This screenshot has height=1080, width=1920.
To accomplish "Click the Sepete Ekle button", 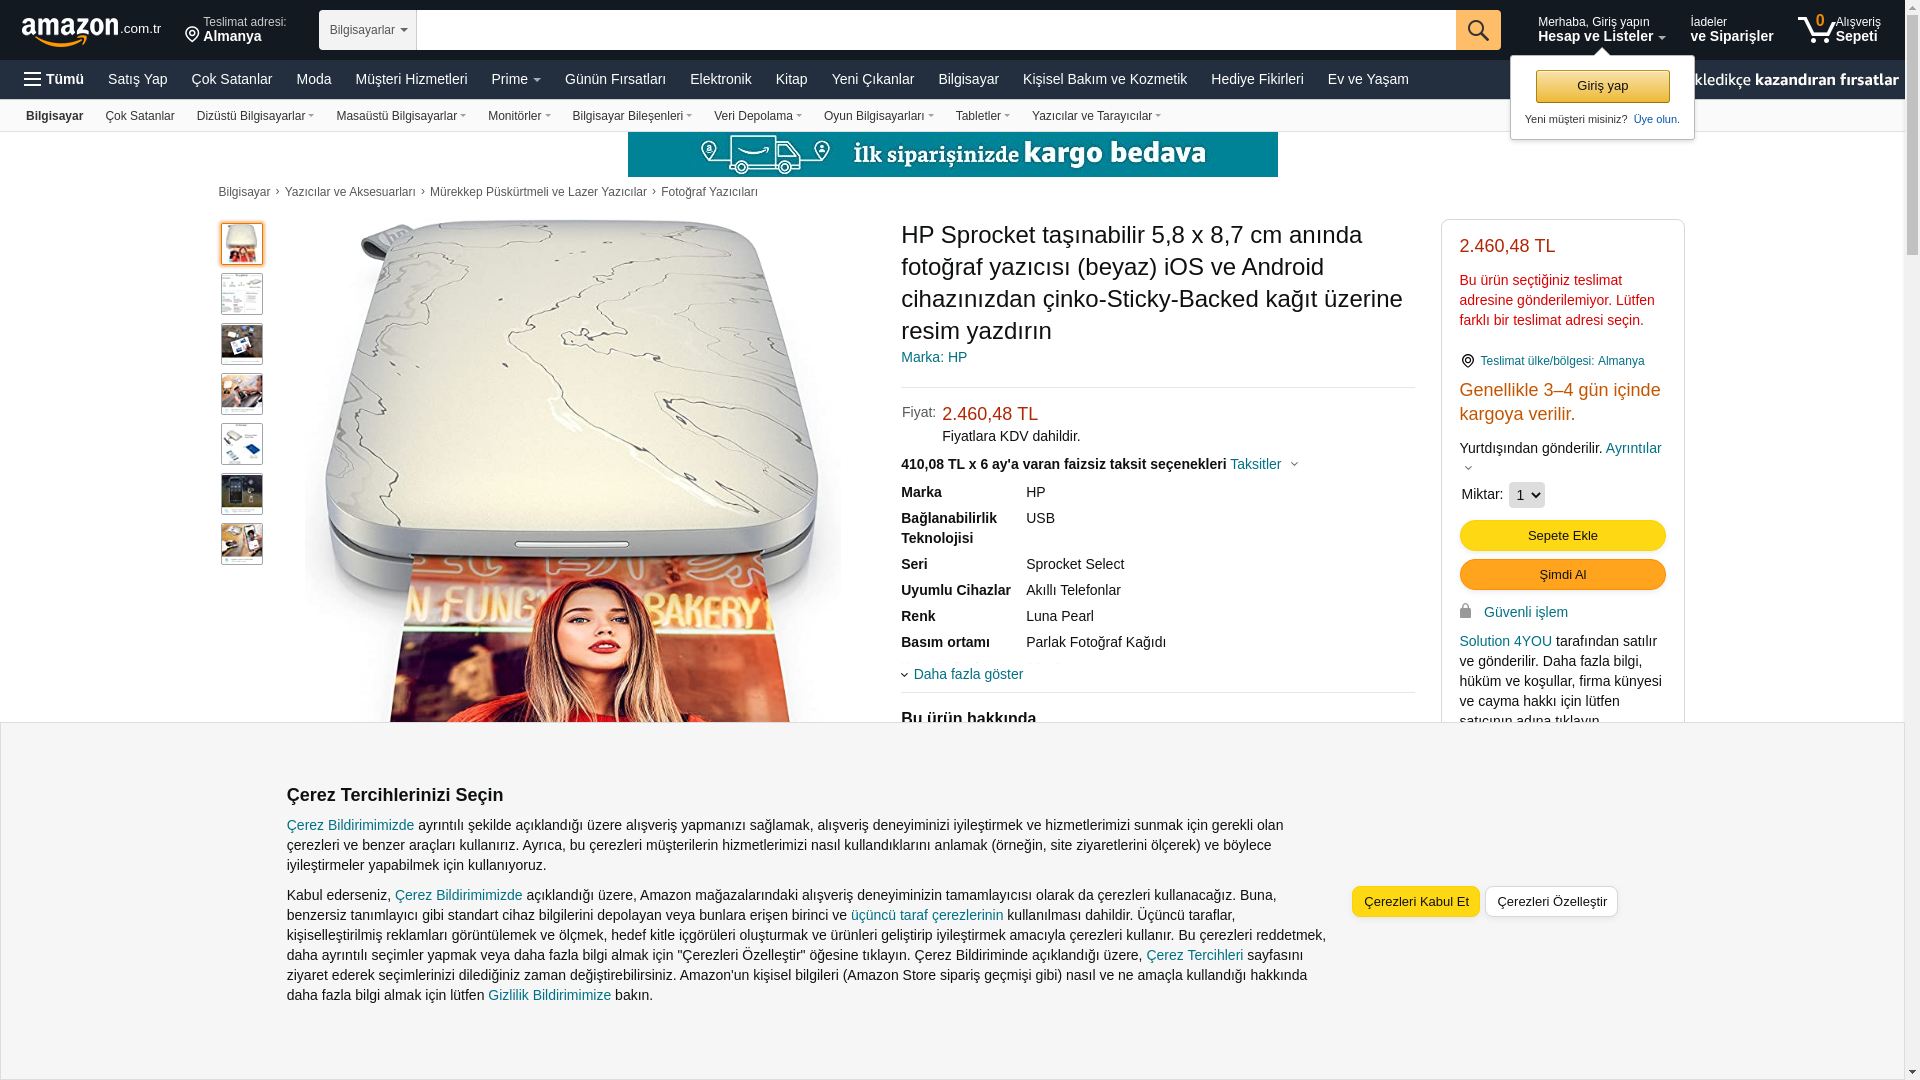I will [x=1562, y=536].
